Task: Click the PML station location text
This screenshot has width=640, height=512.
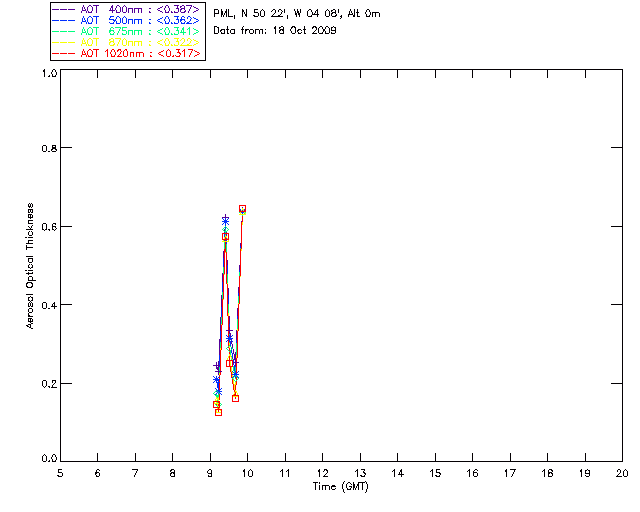Action: click(297, 14)
